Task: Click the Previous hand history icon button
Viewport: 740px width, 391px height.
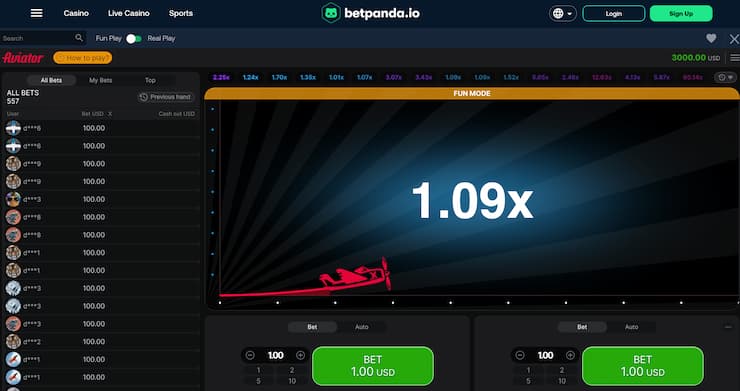Action: click(x=166, y=97)
